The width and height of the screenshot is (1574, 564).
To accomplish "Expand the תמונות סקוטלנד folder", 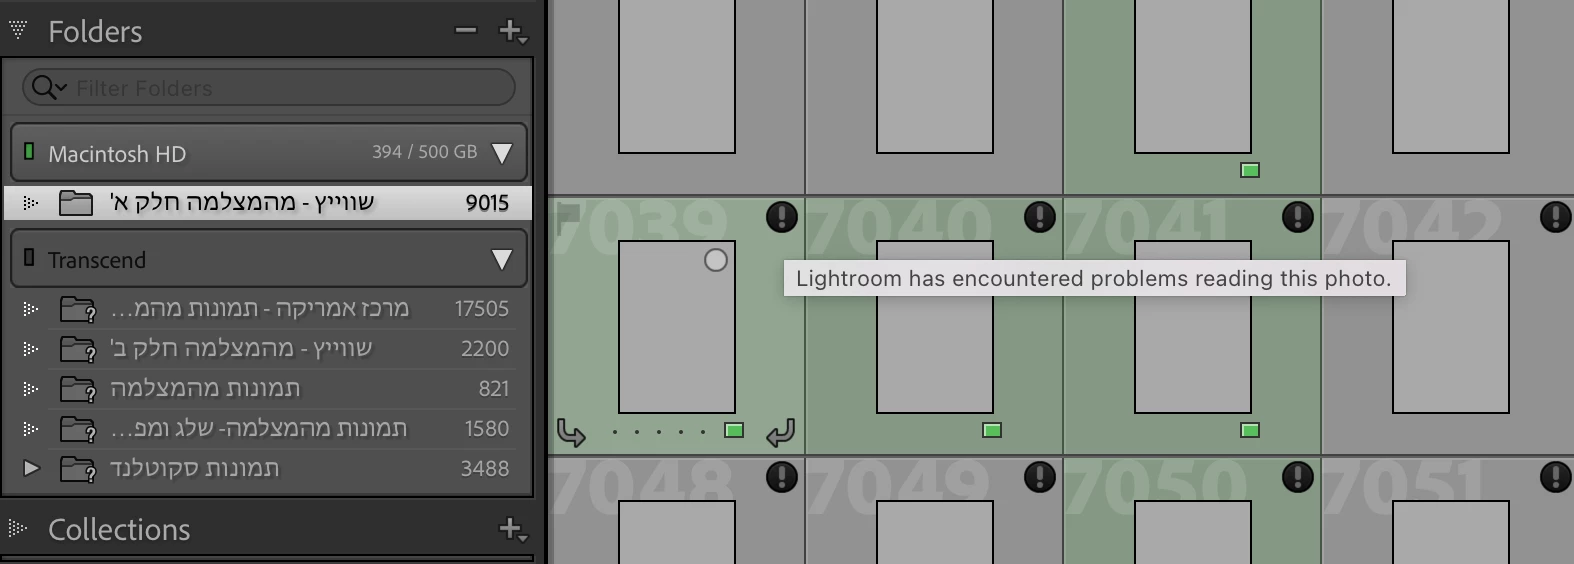I will click(31, 468).
